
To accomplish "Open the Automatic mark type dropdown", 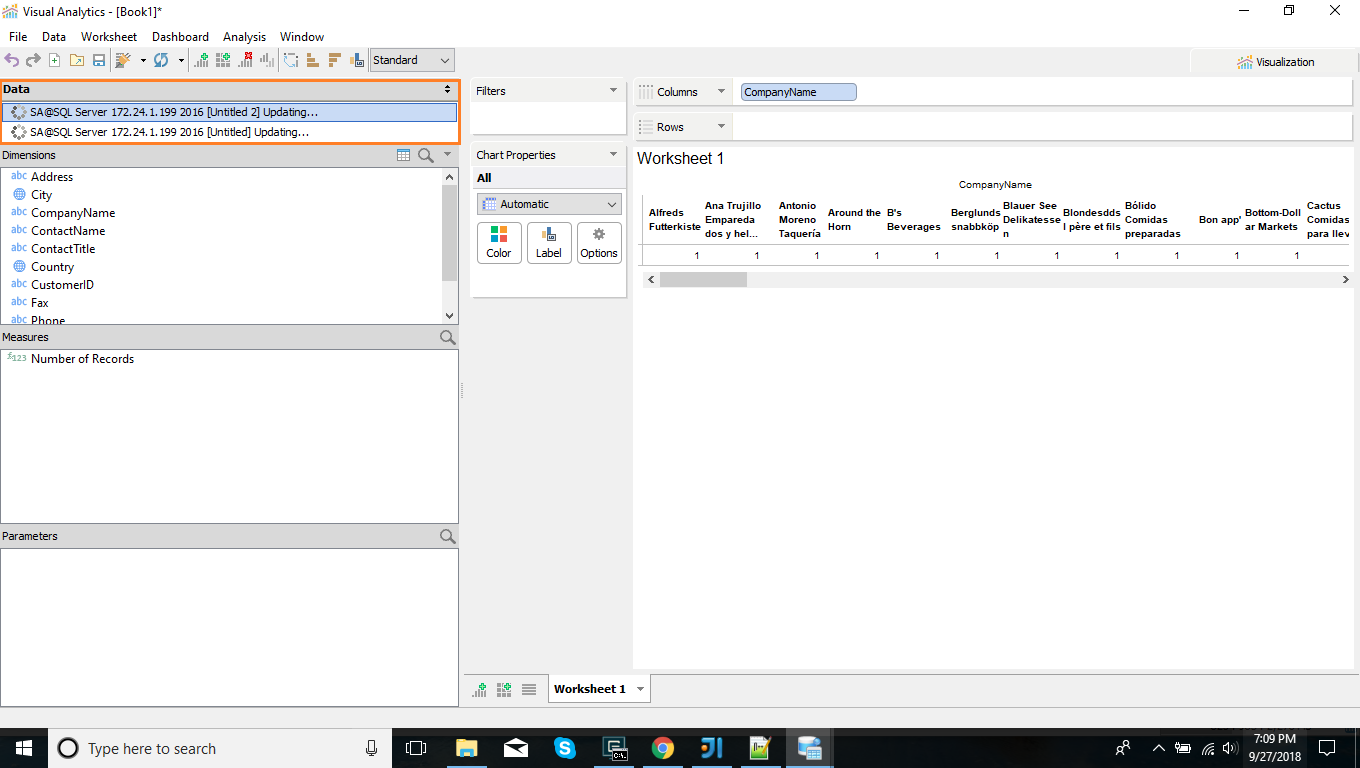I will (549, 204).
